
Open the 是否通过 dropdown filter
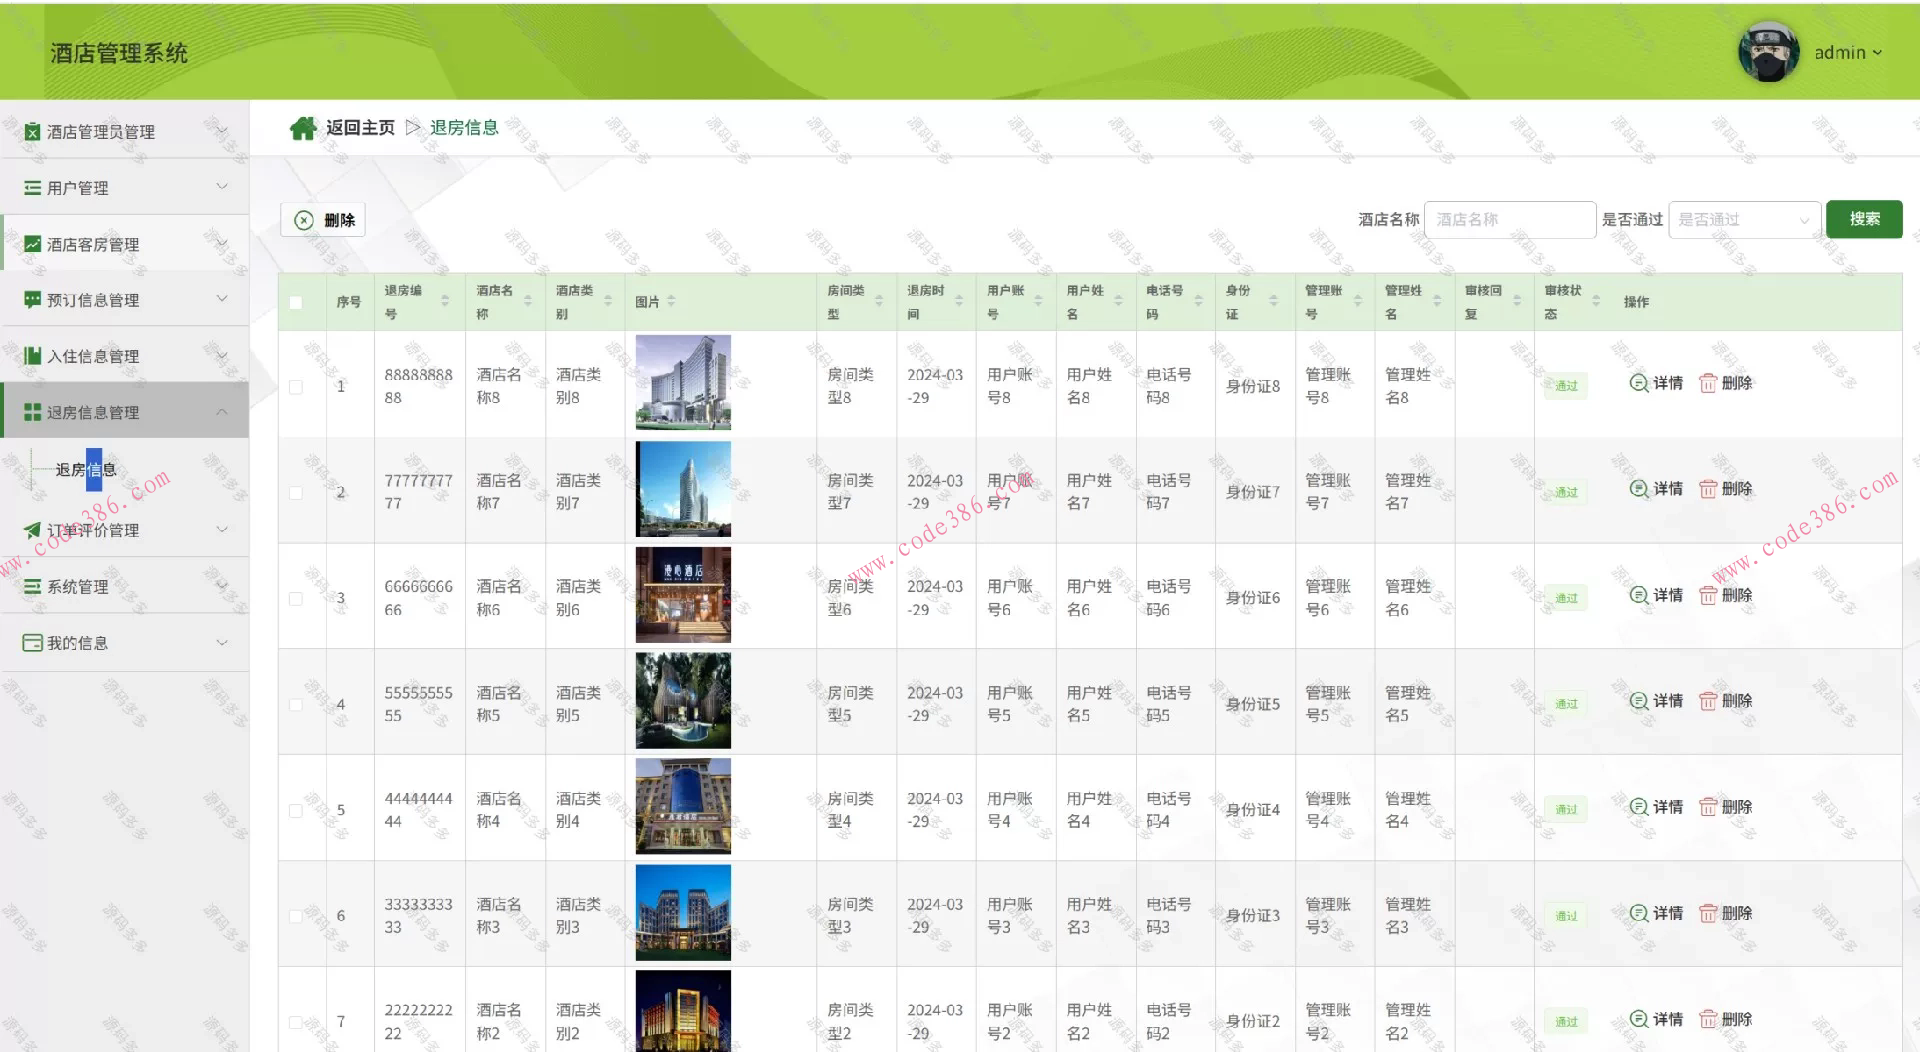tap(1743, 220)
